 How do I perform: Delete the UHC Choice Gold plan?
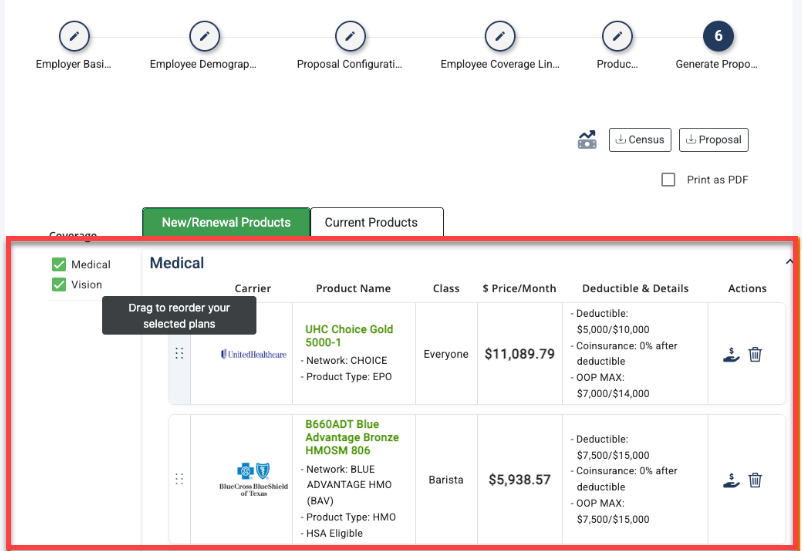point(755,354)
